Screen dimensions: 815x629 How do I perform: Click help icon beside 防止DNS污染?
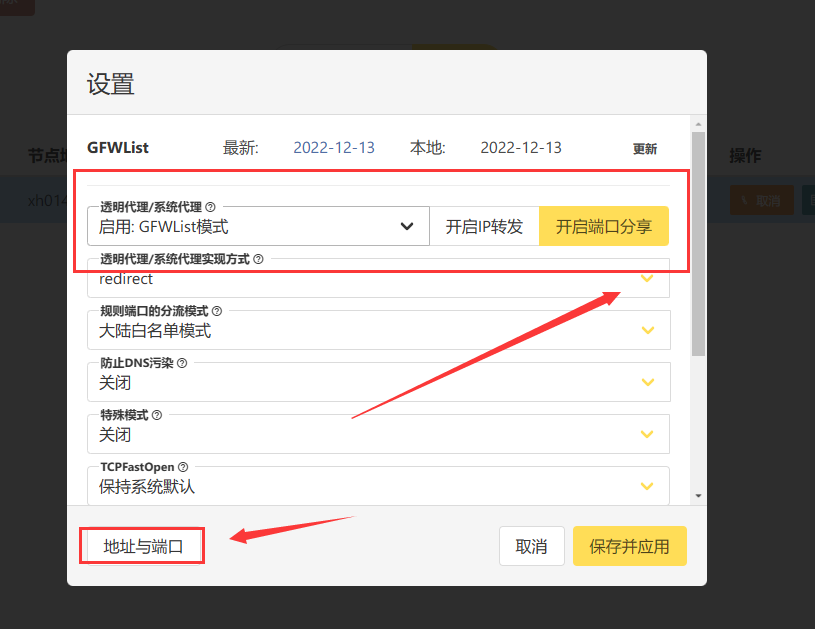coord(182,363)
